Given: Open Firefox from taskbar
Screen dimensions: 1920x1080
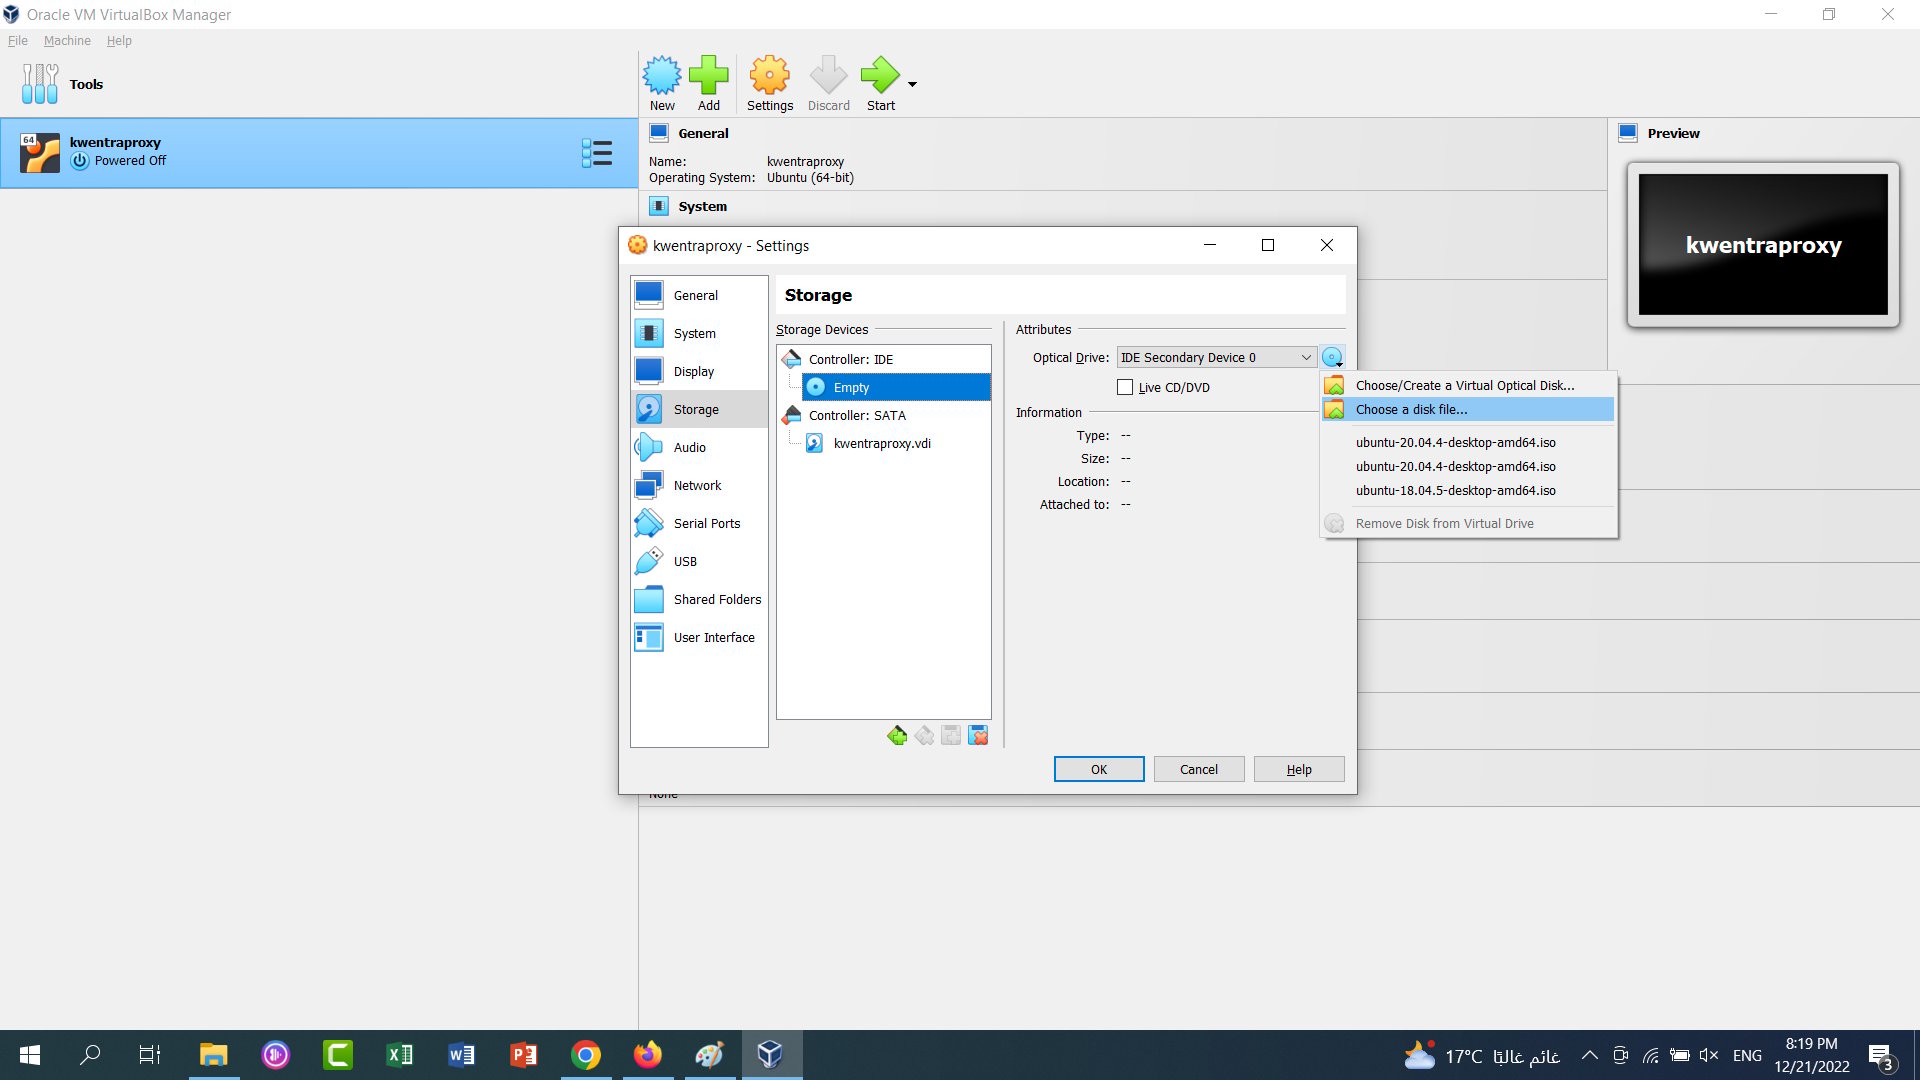Looking at the screenshot, I should point(648,1055).
